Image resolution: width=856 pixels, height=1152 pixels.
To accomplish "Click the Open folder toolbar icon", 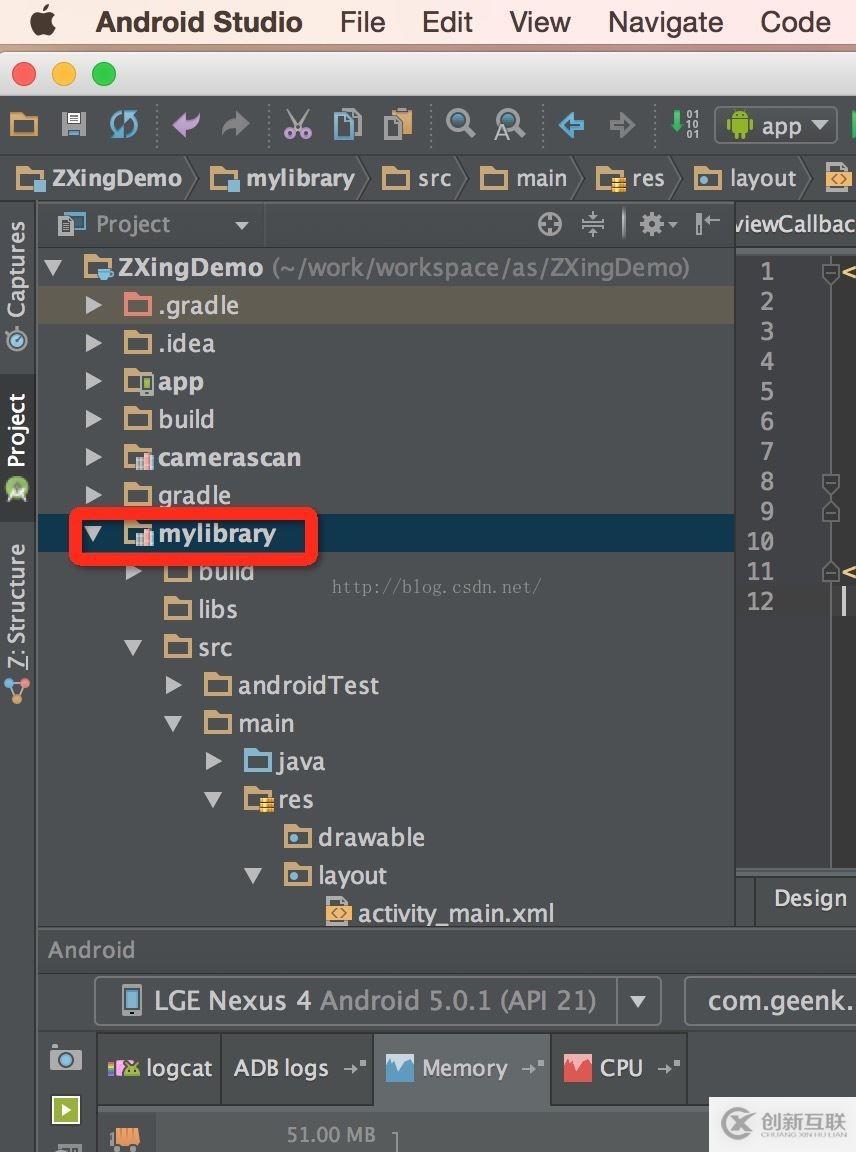I will click(x=24, y=124).
